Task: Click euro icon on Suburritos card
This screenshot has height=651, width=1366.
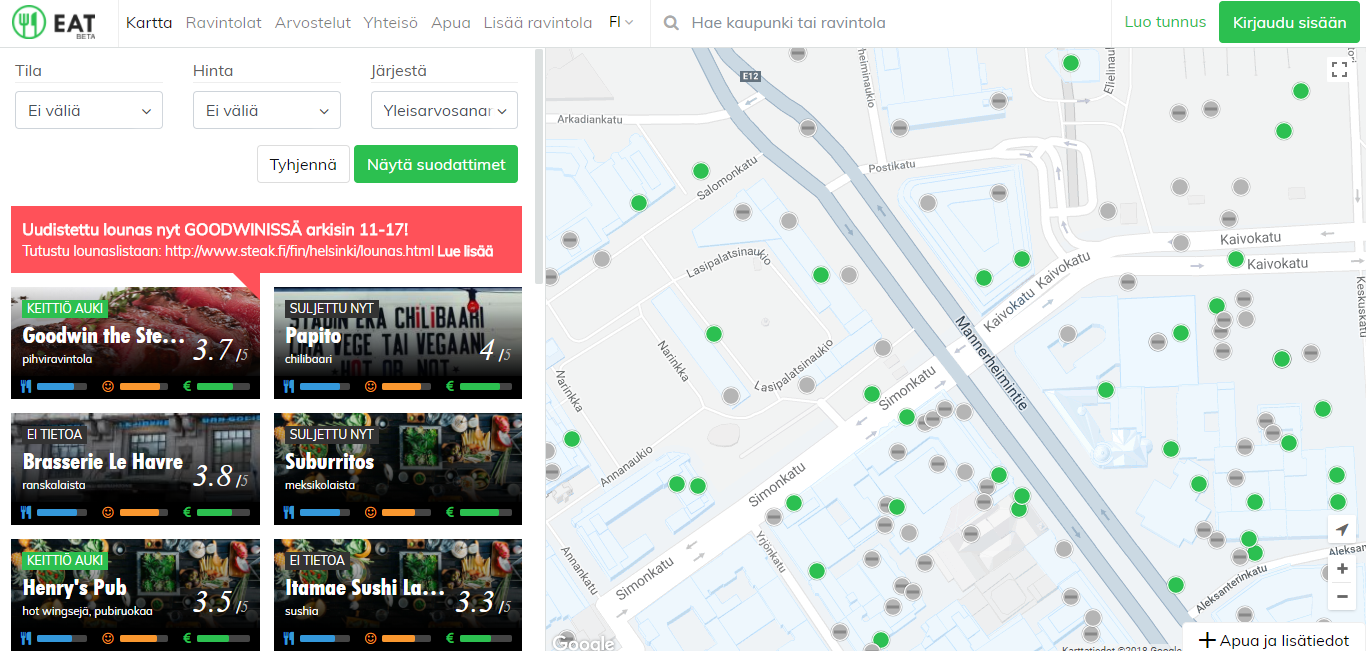Action: pos(450,512)
